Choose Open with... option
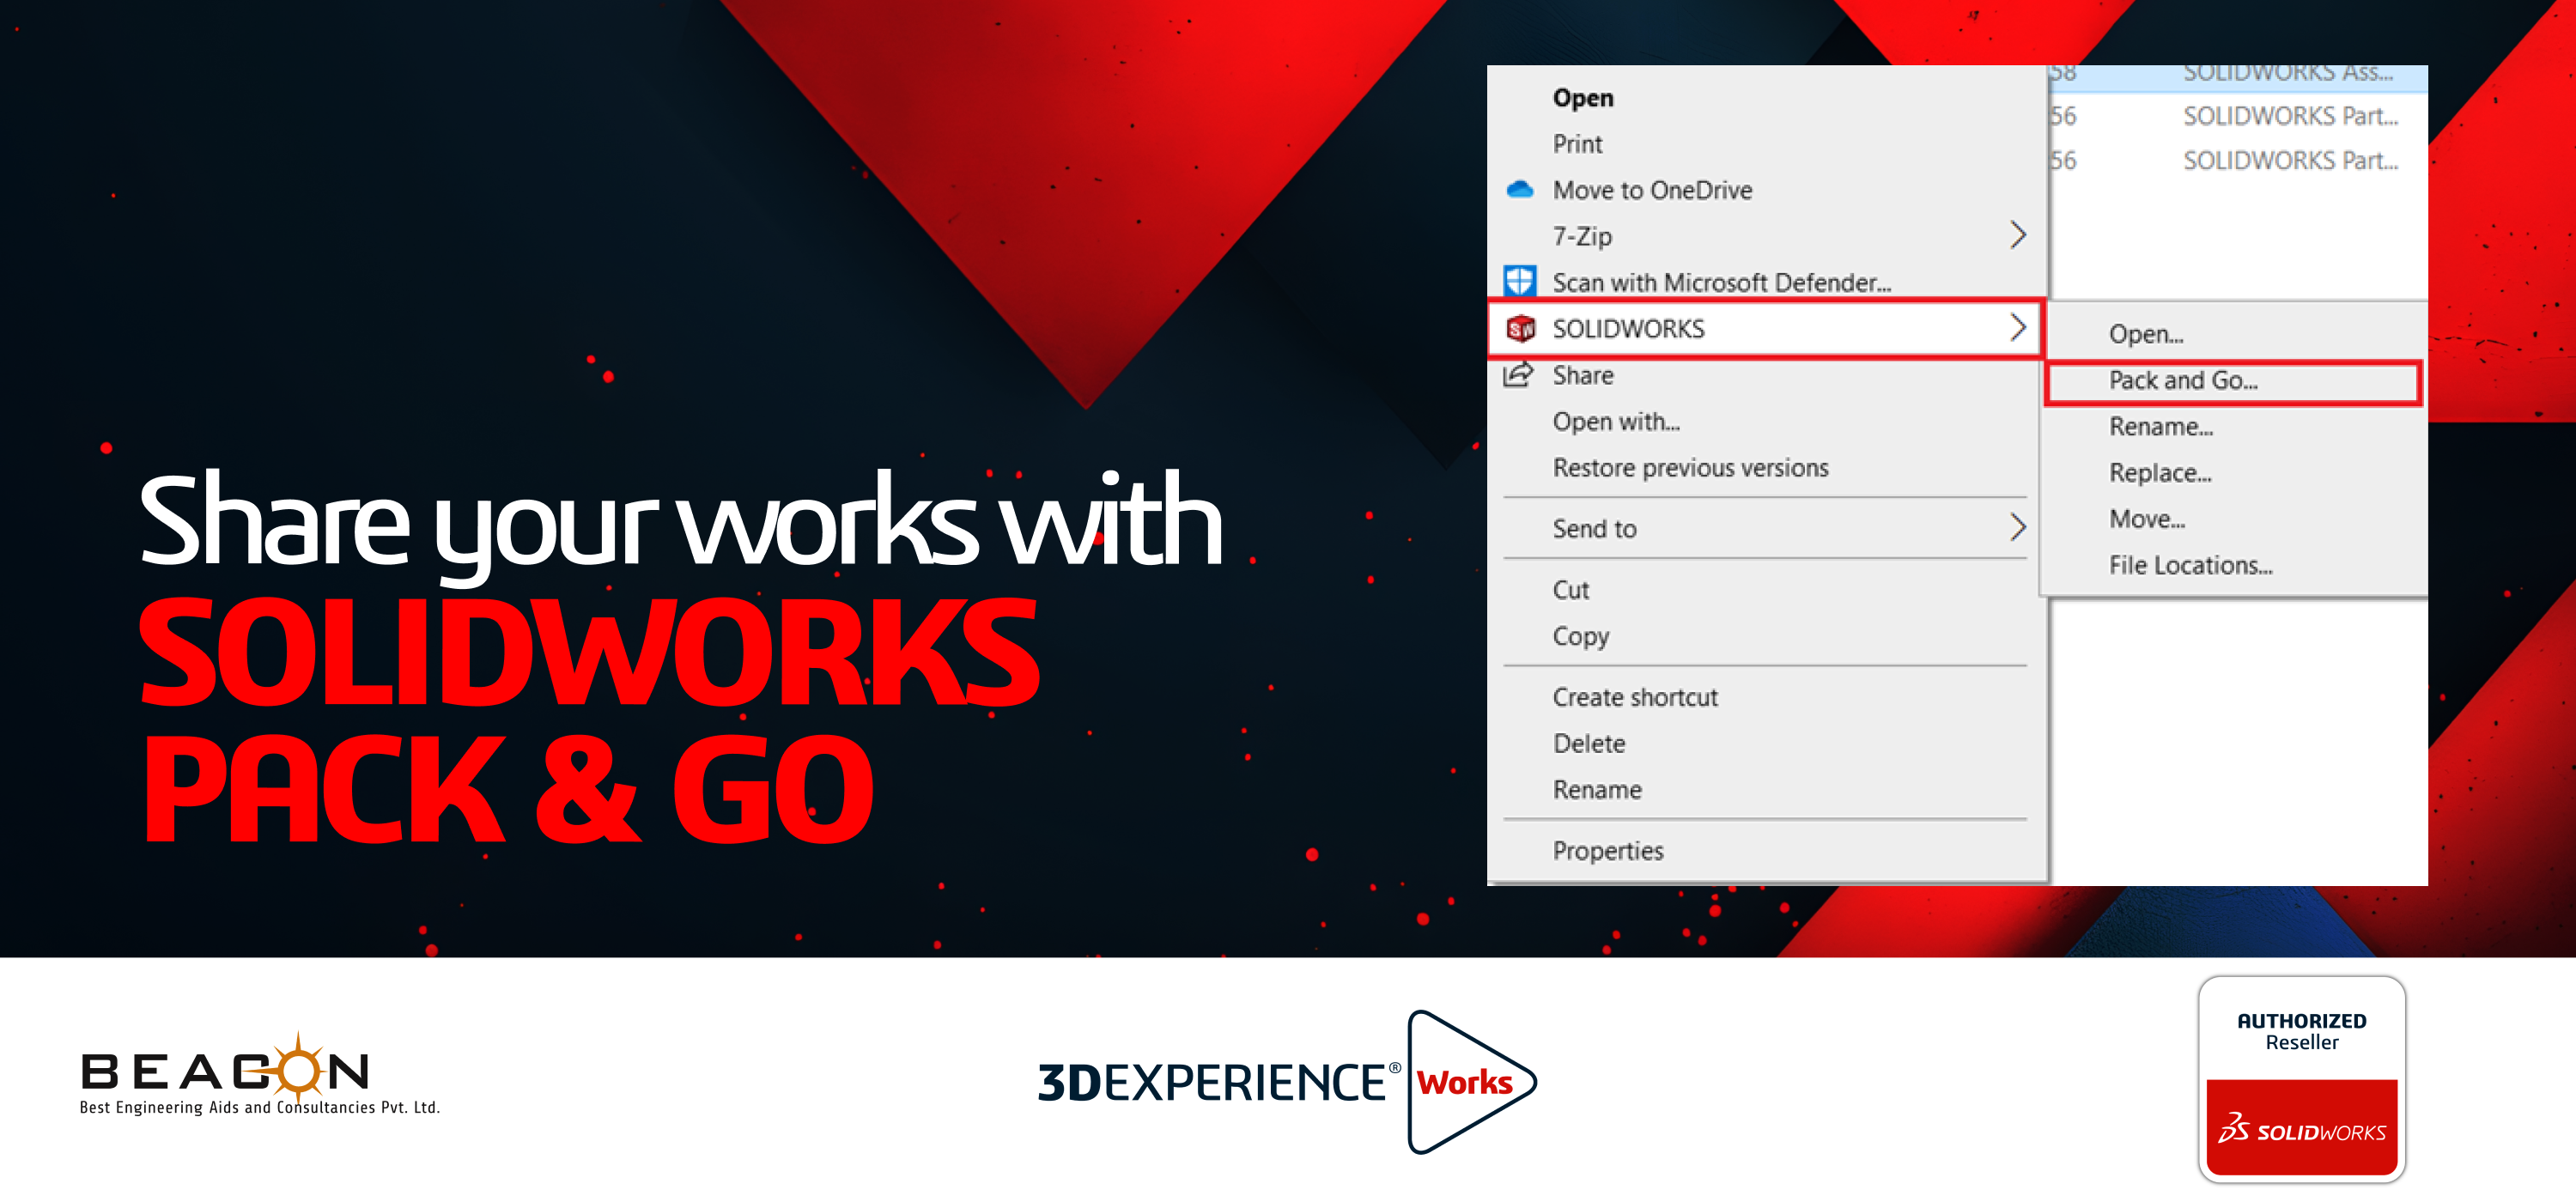 coord(1766,421)
